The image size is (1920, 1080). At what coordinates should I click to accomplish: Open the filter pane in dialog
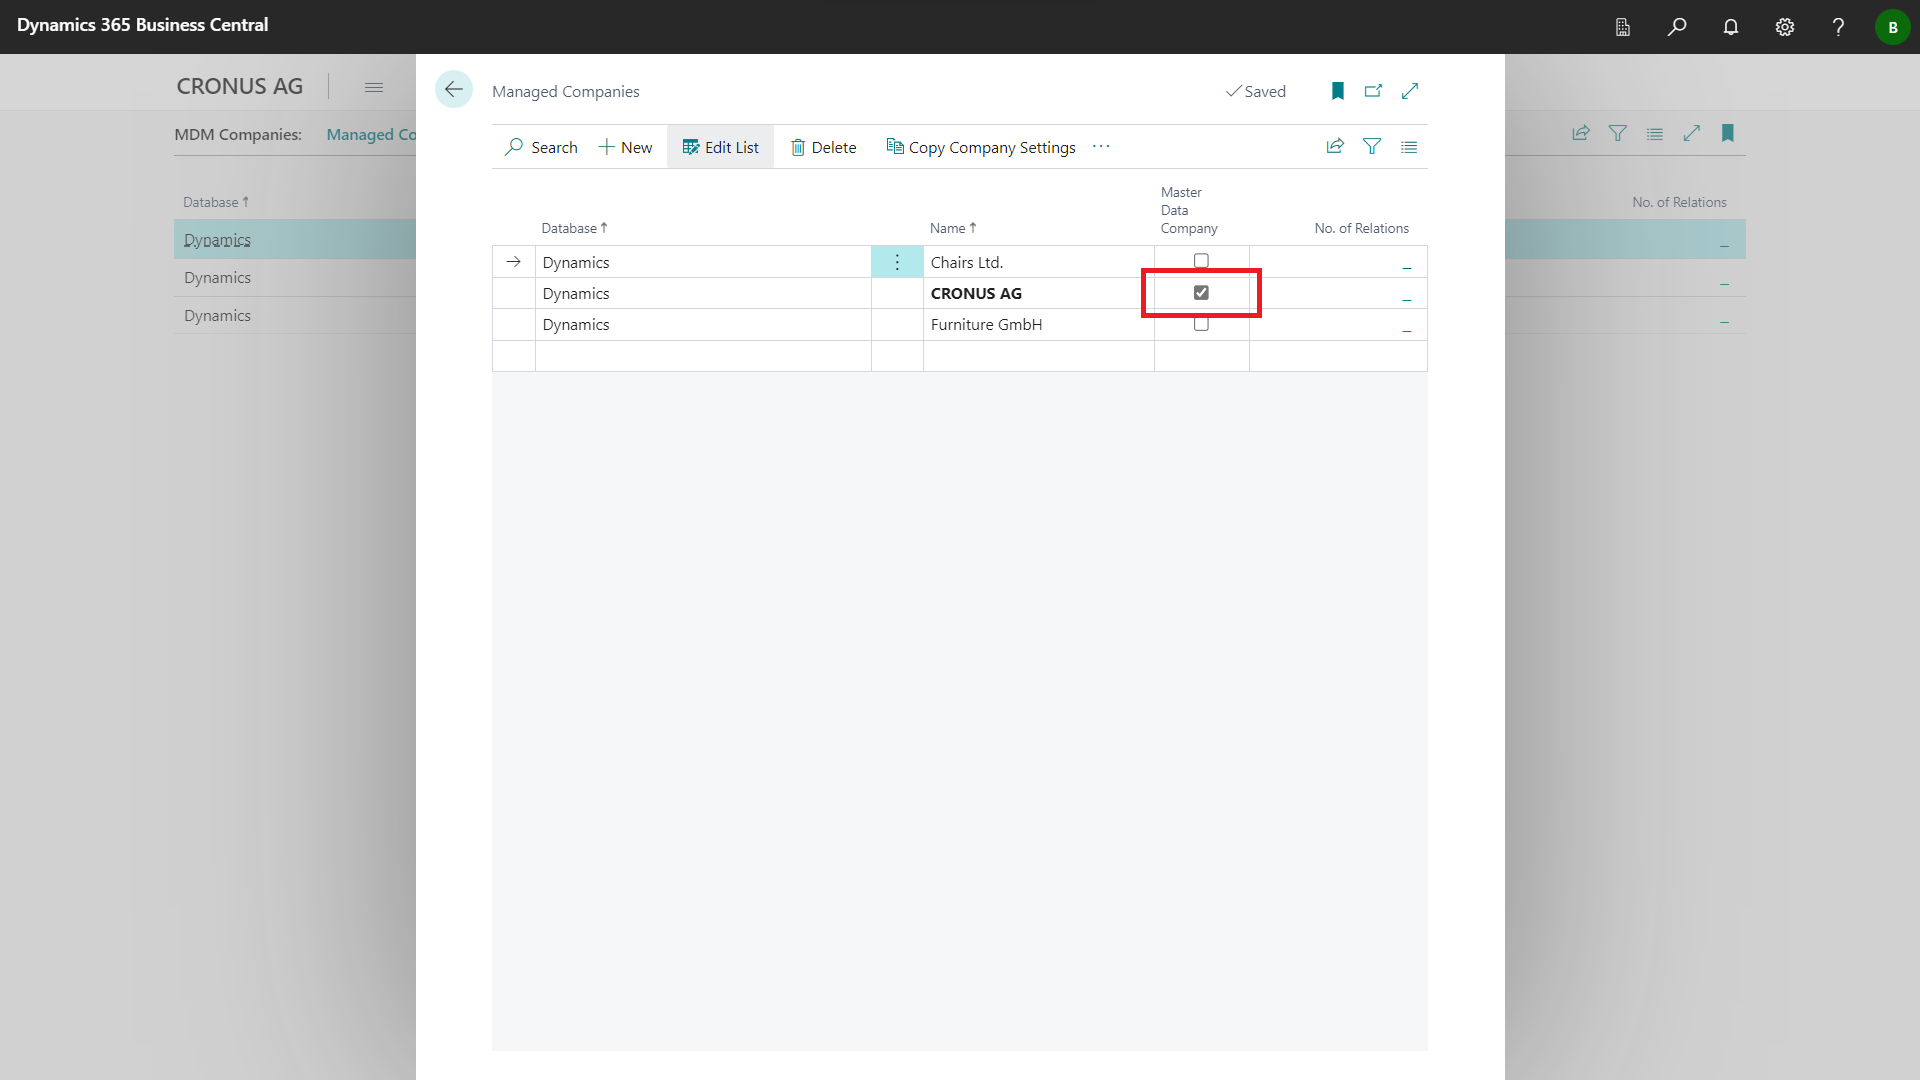tap(1372, 147)
